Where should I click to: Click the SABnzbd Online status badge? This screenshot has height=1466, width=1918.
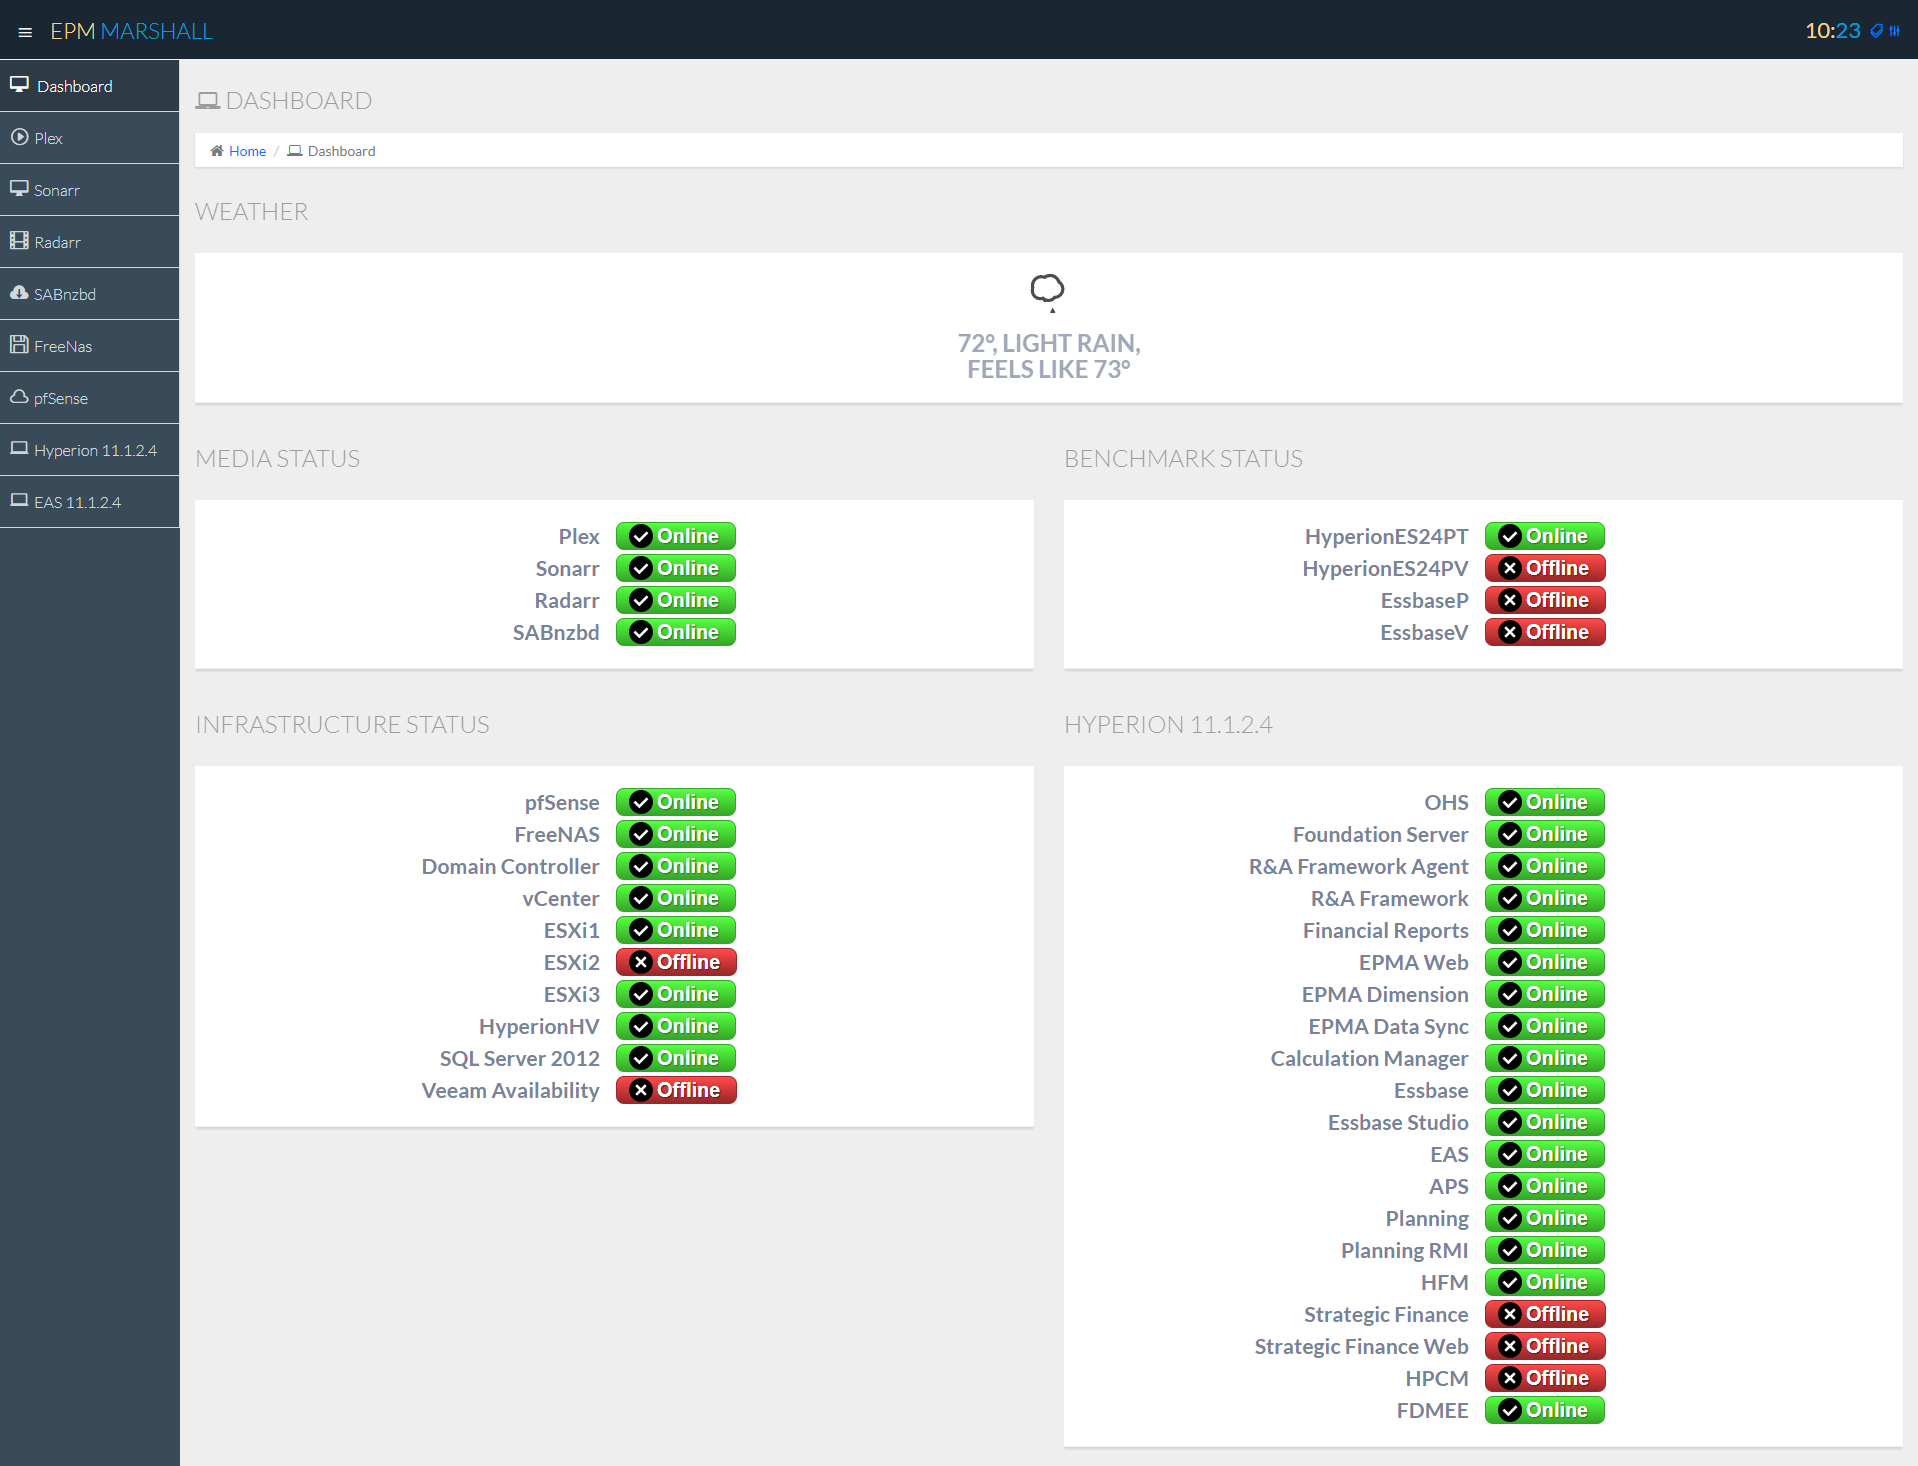(x=676, y=632)
